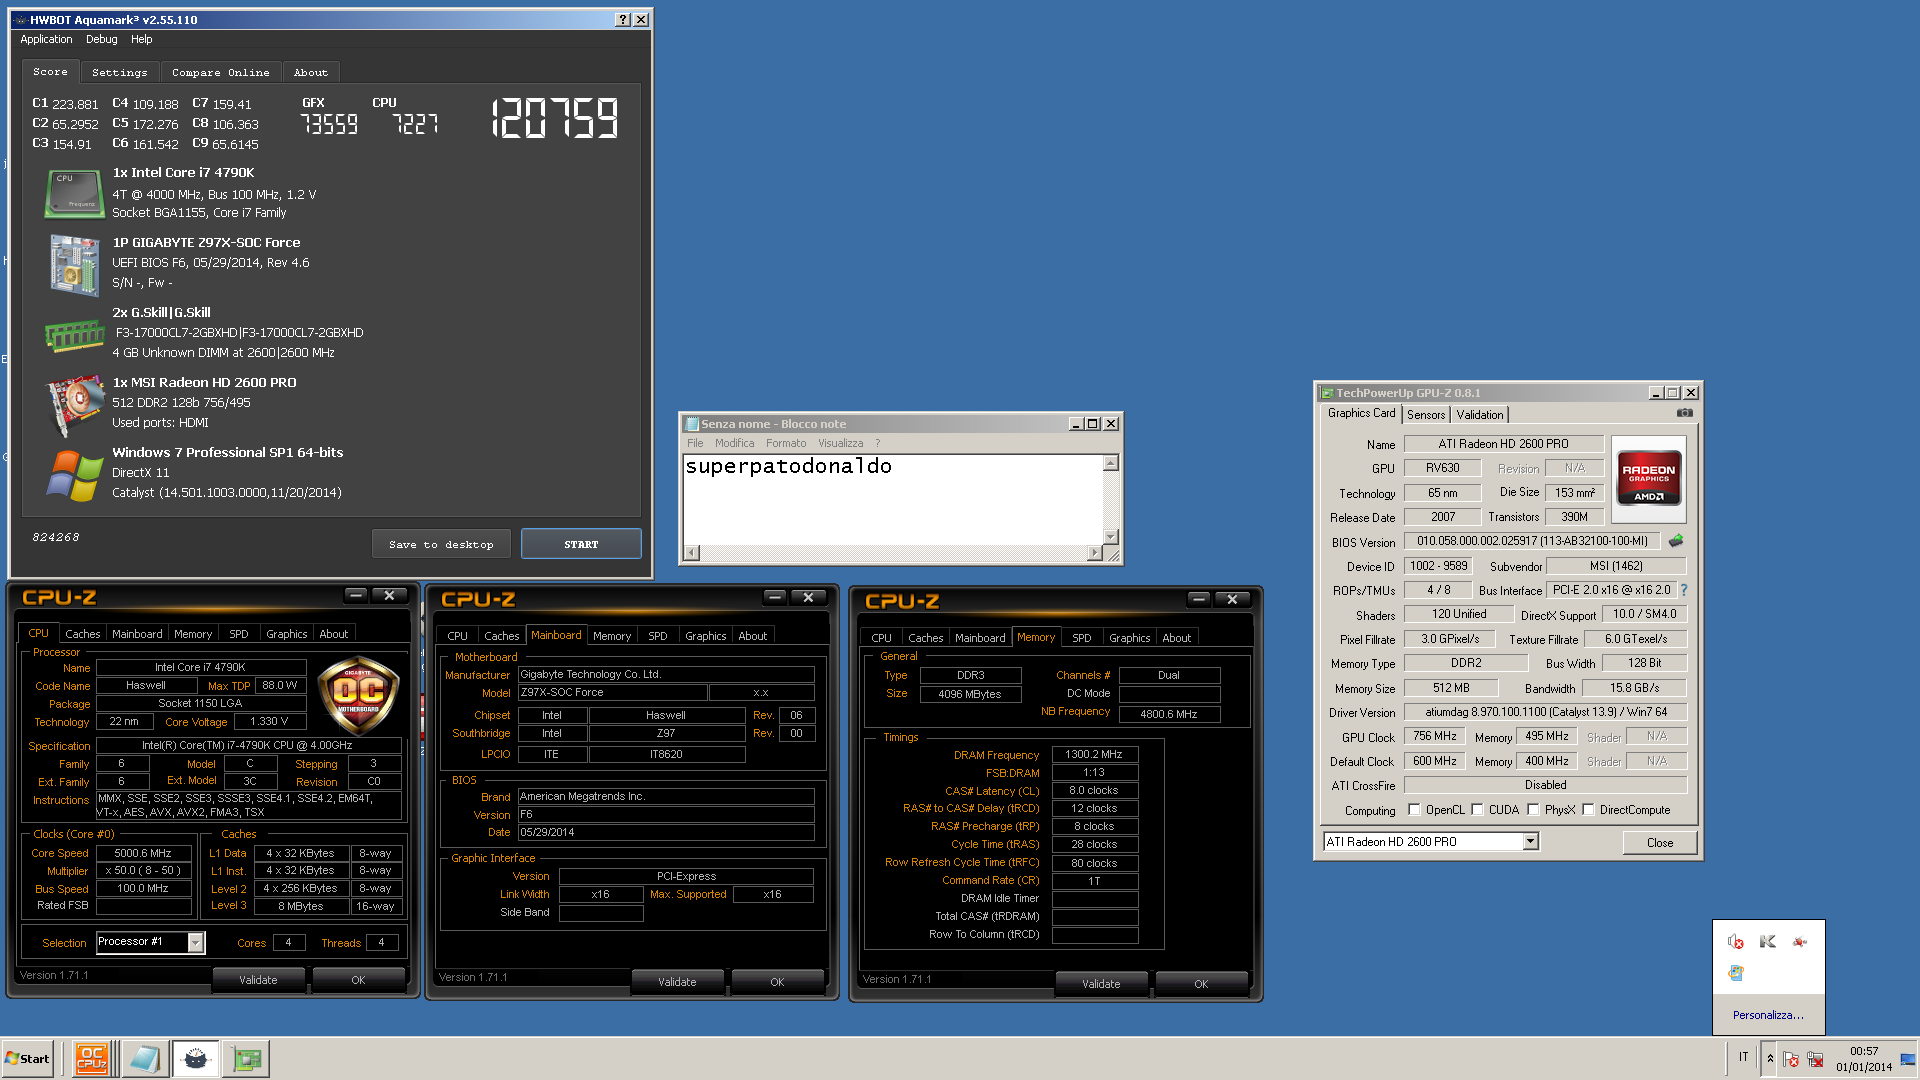Viewport: 1920px width, 1080px height.
Task: Click the Bus Interface question mark icon
Action: [1684, 590]
